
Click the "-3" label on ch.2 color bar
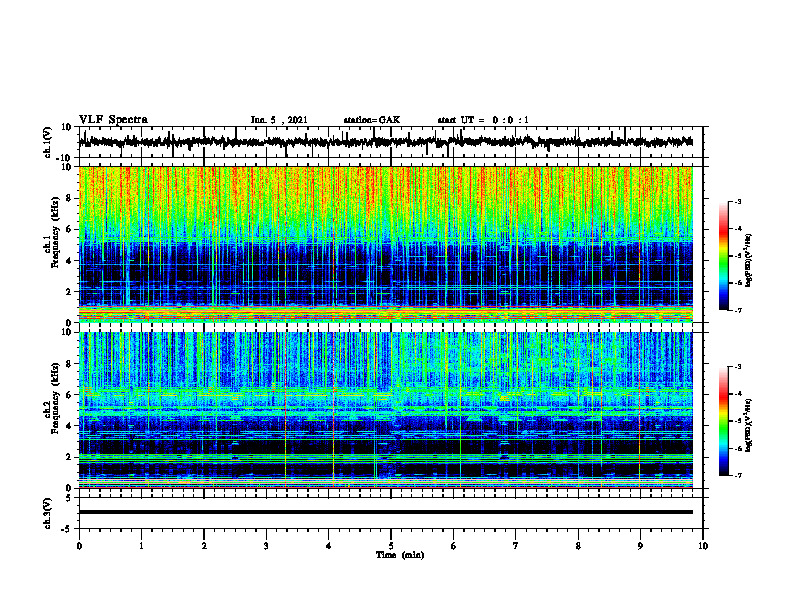point(737,367)
